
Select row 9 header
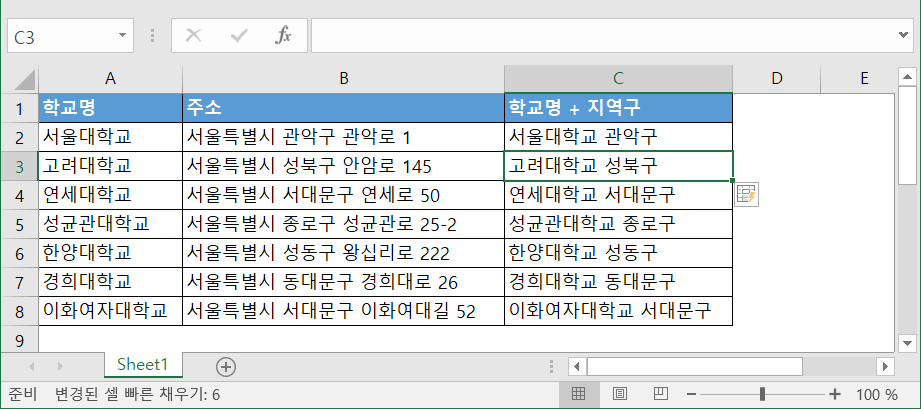click(19, 340)
